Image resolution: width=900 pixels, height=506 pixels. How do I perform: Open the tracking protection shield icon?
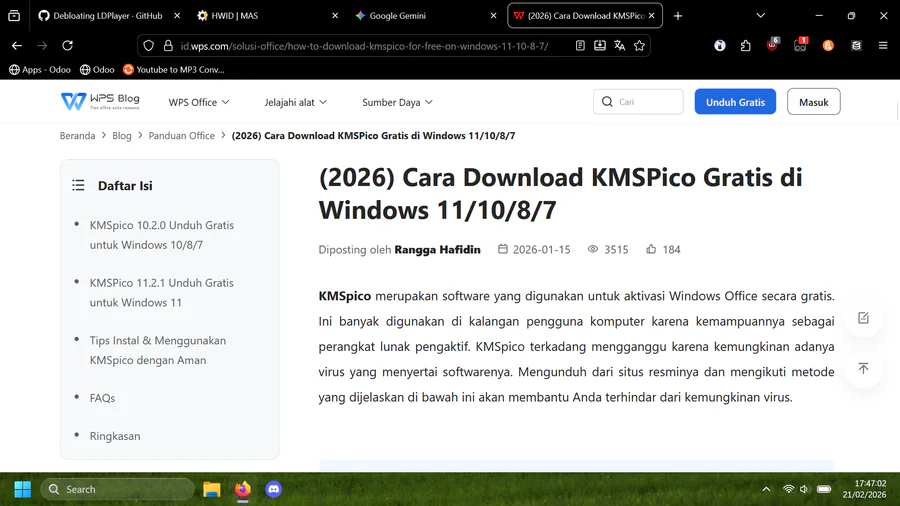pyautogui.click(x=149, y=46)
